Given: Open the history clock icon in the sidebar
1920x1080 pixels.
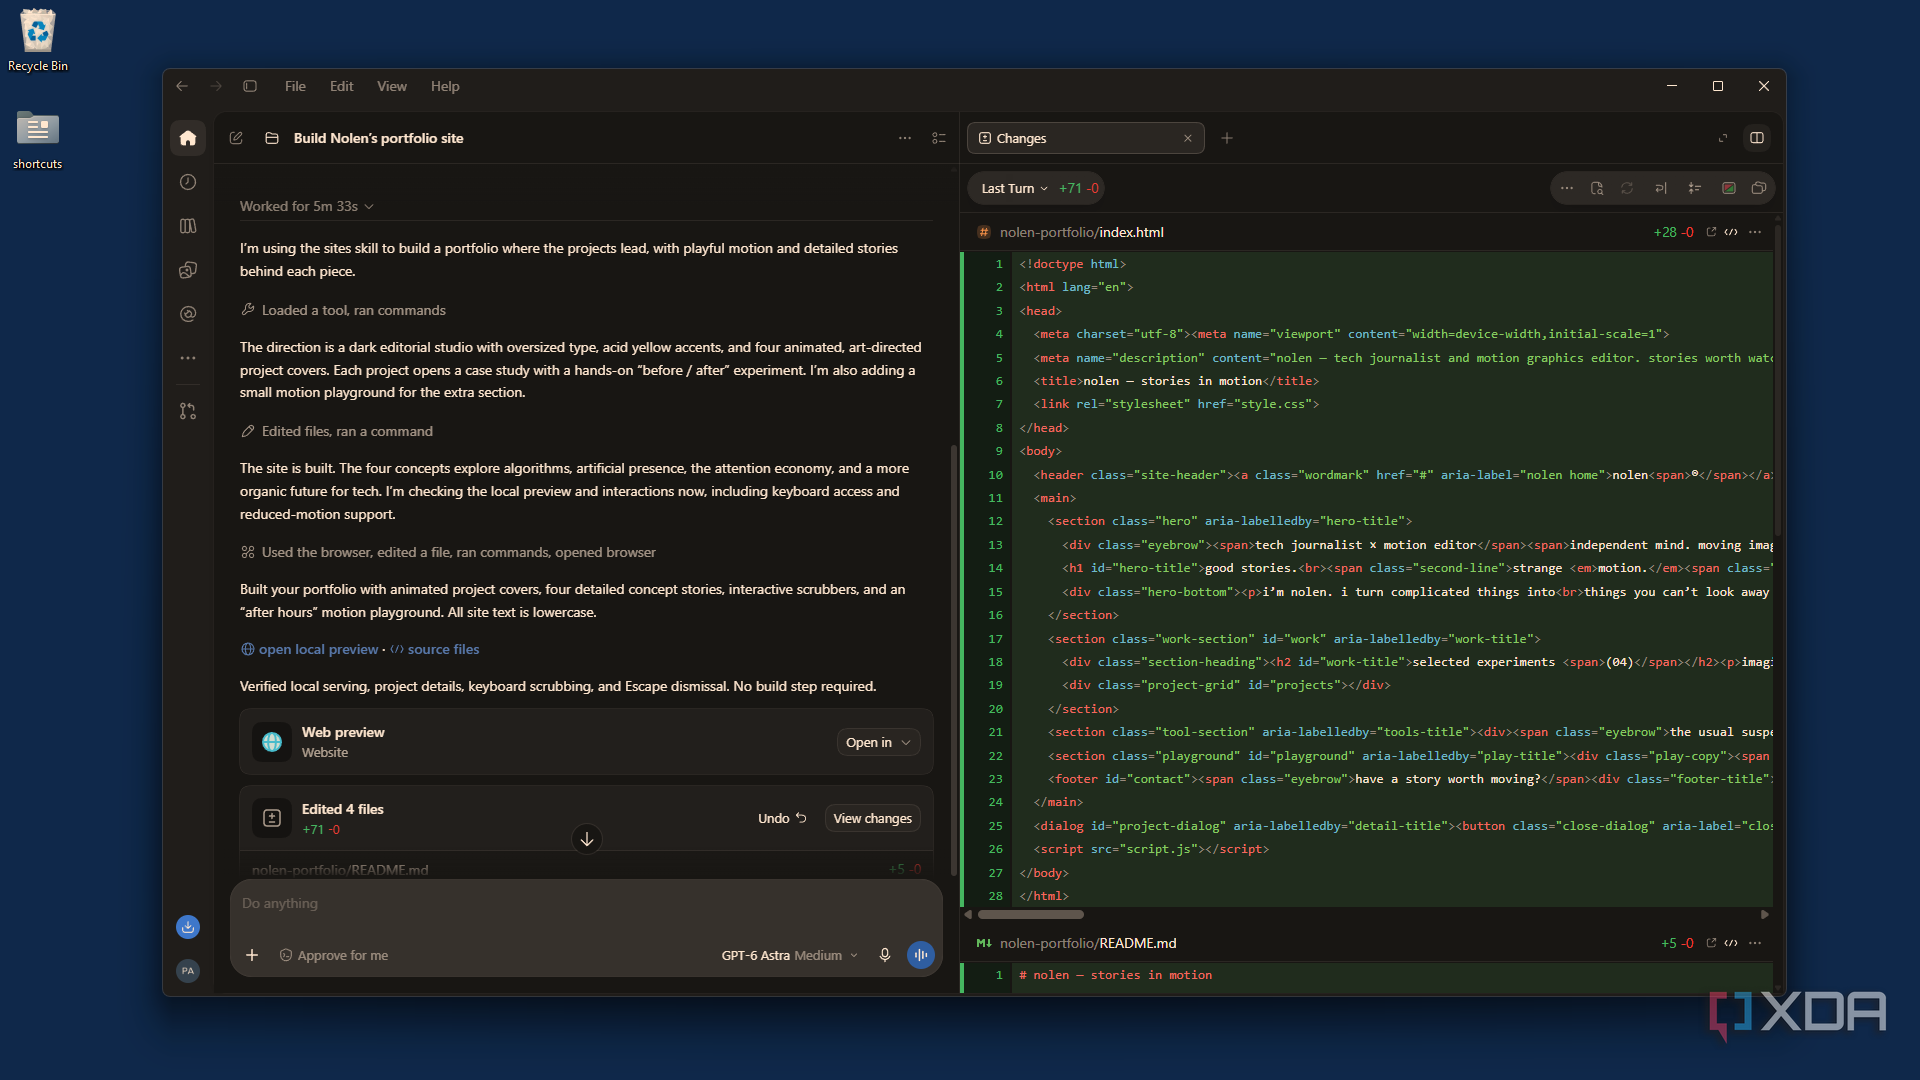Looking at the screenshot, I should (x=188, y=182).
